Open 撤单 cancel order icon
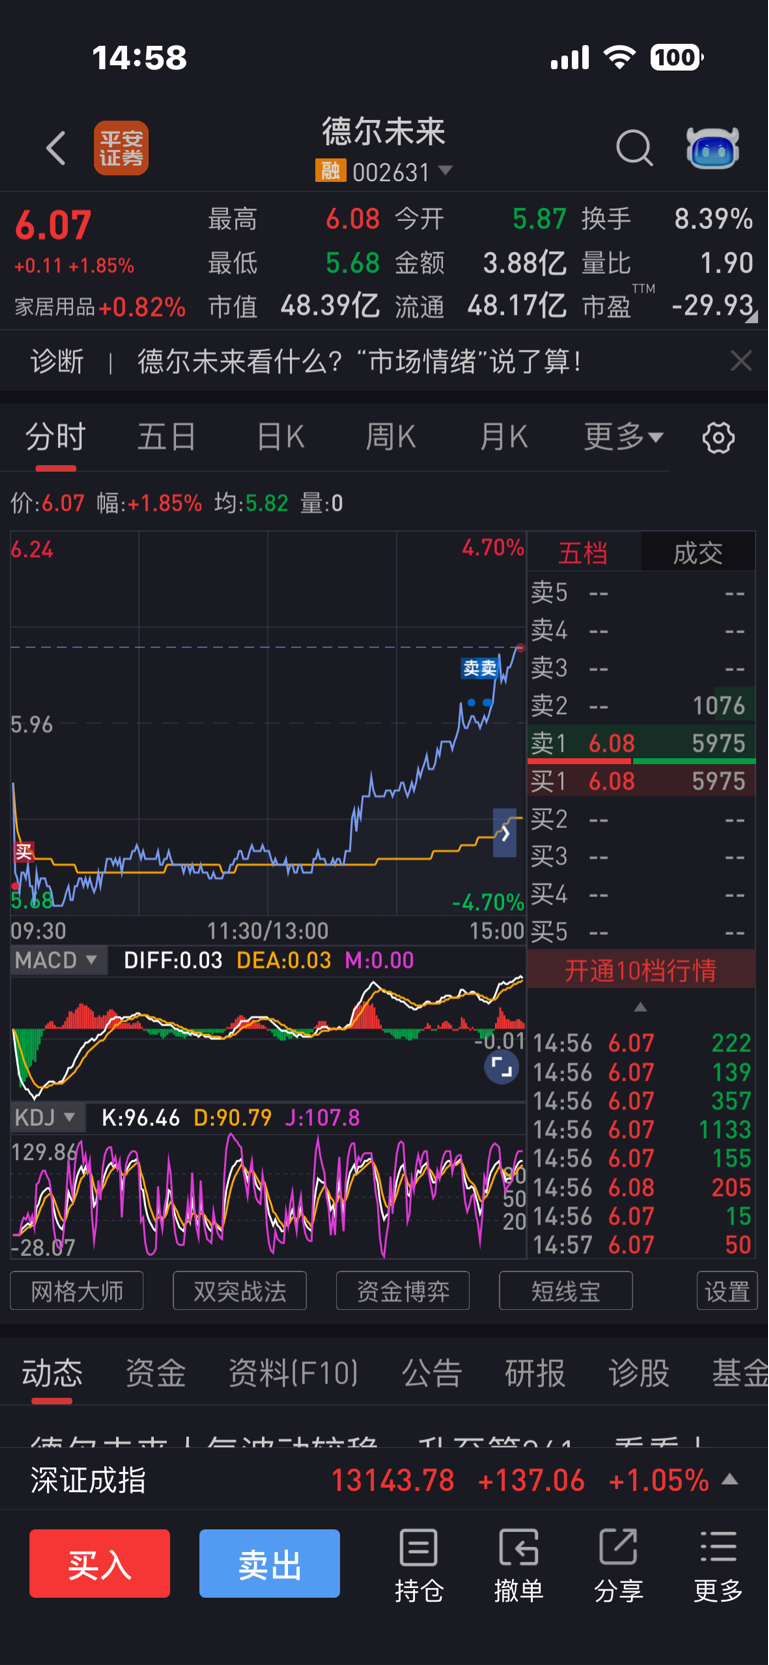This screenshot has height=1665, width=769. pos(518,1565)
